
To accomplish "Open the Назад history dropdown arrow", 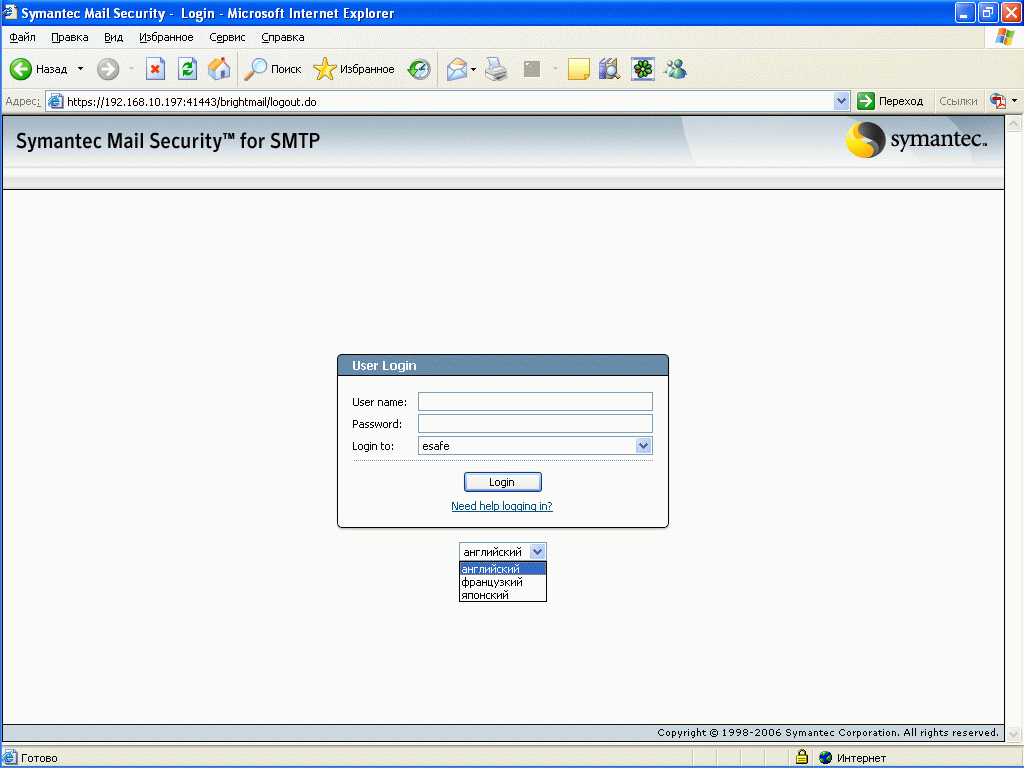I will [80, 69].
